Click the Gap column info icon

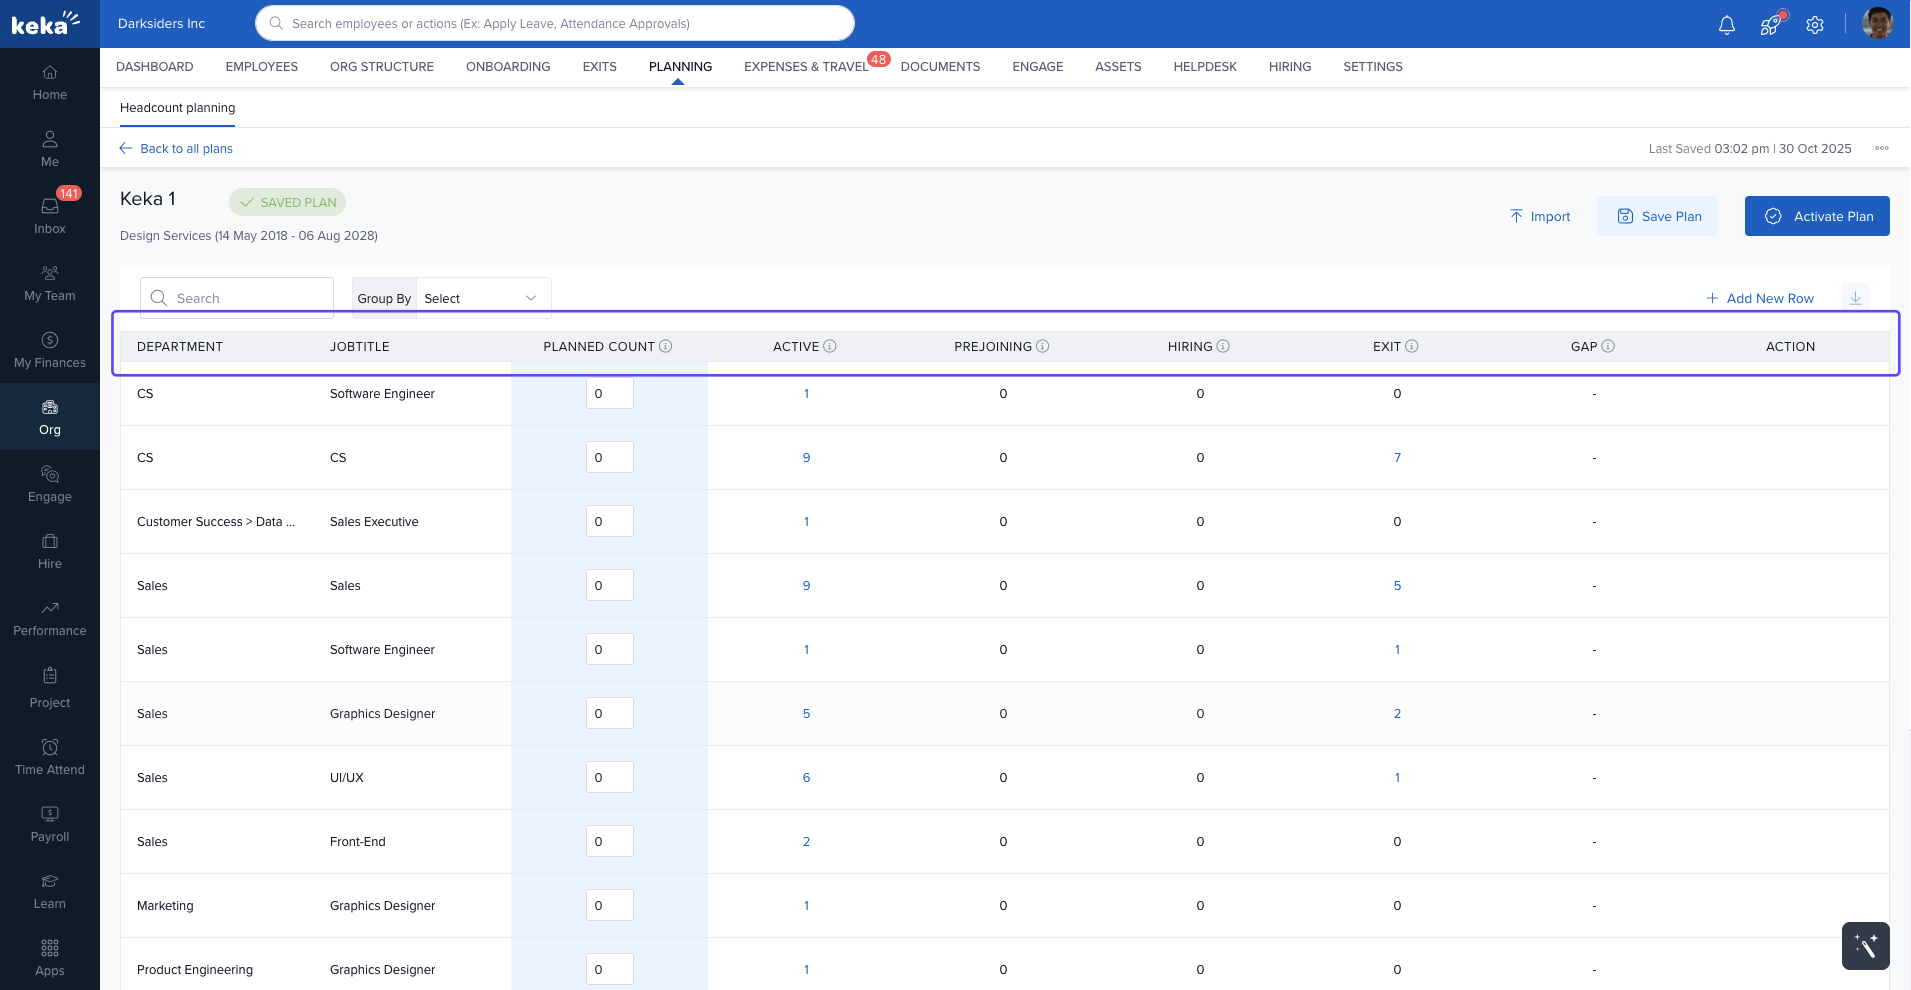(x=1608, y=346)
